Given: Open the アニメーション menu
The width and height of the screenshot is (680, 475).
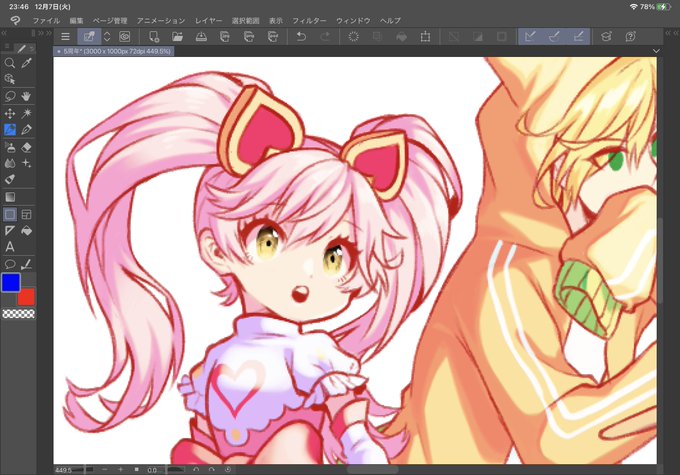Looking at the screenshot, I should pyautogui.click(x=161, y=20).
